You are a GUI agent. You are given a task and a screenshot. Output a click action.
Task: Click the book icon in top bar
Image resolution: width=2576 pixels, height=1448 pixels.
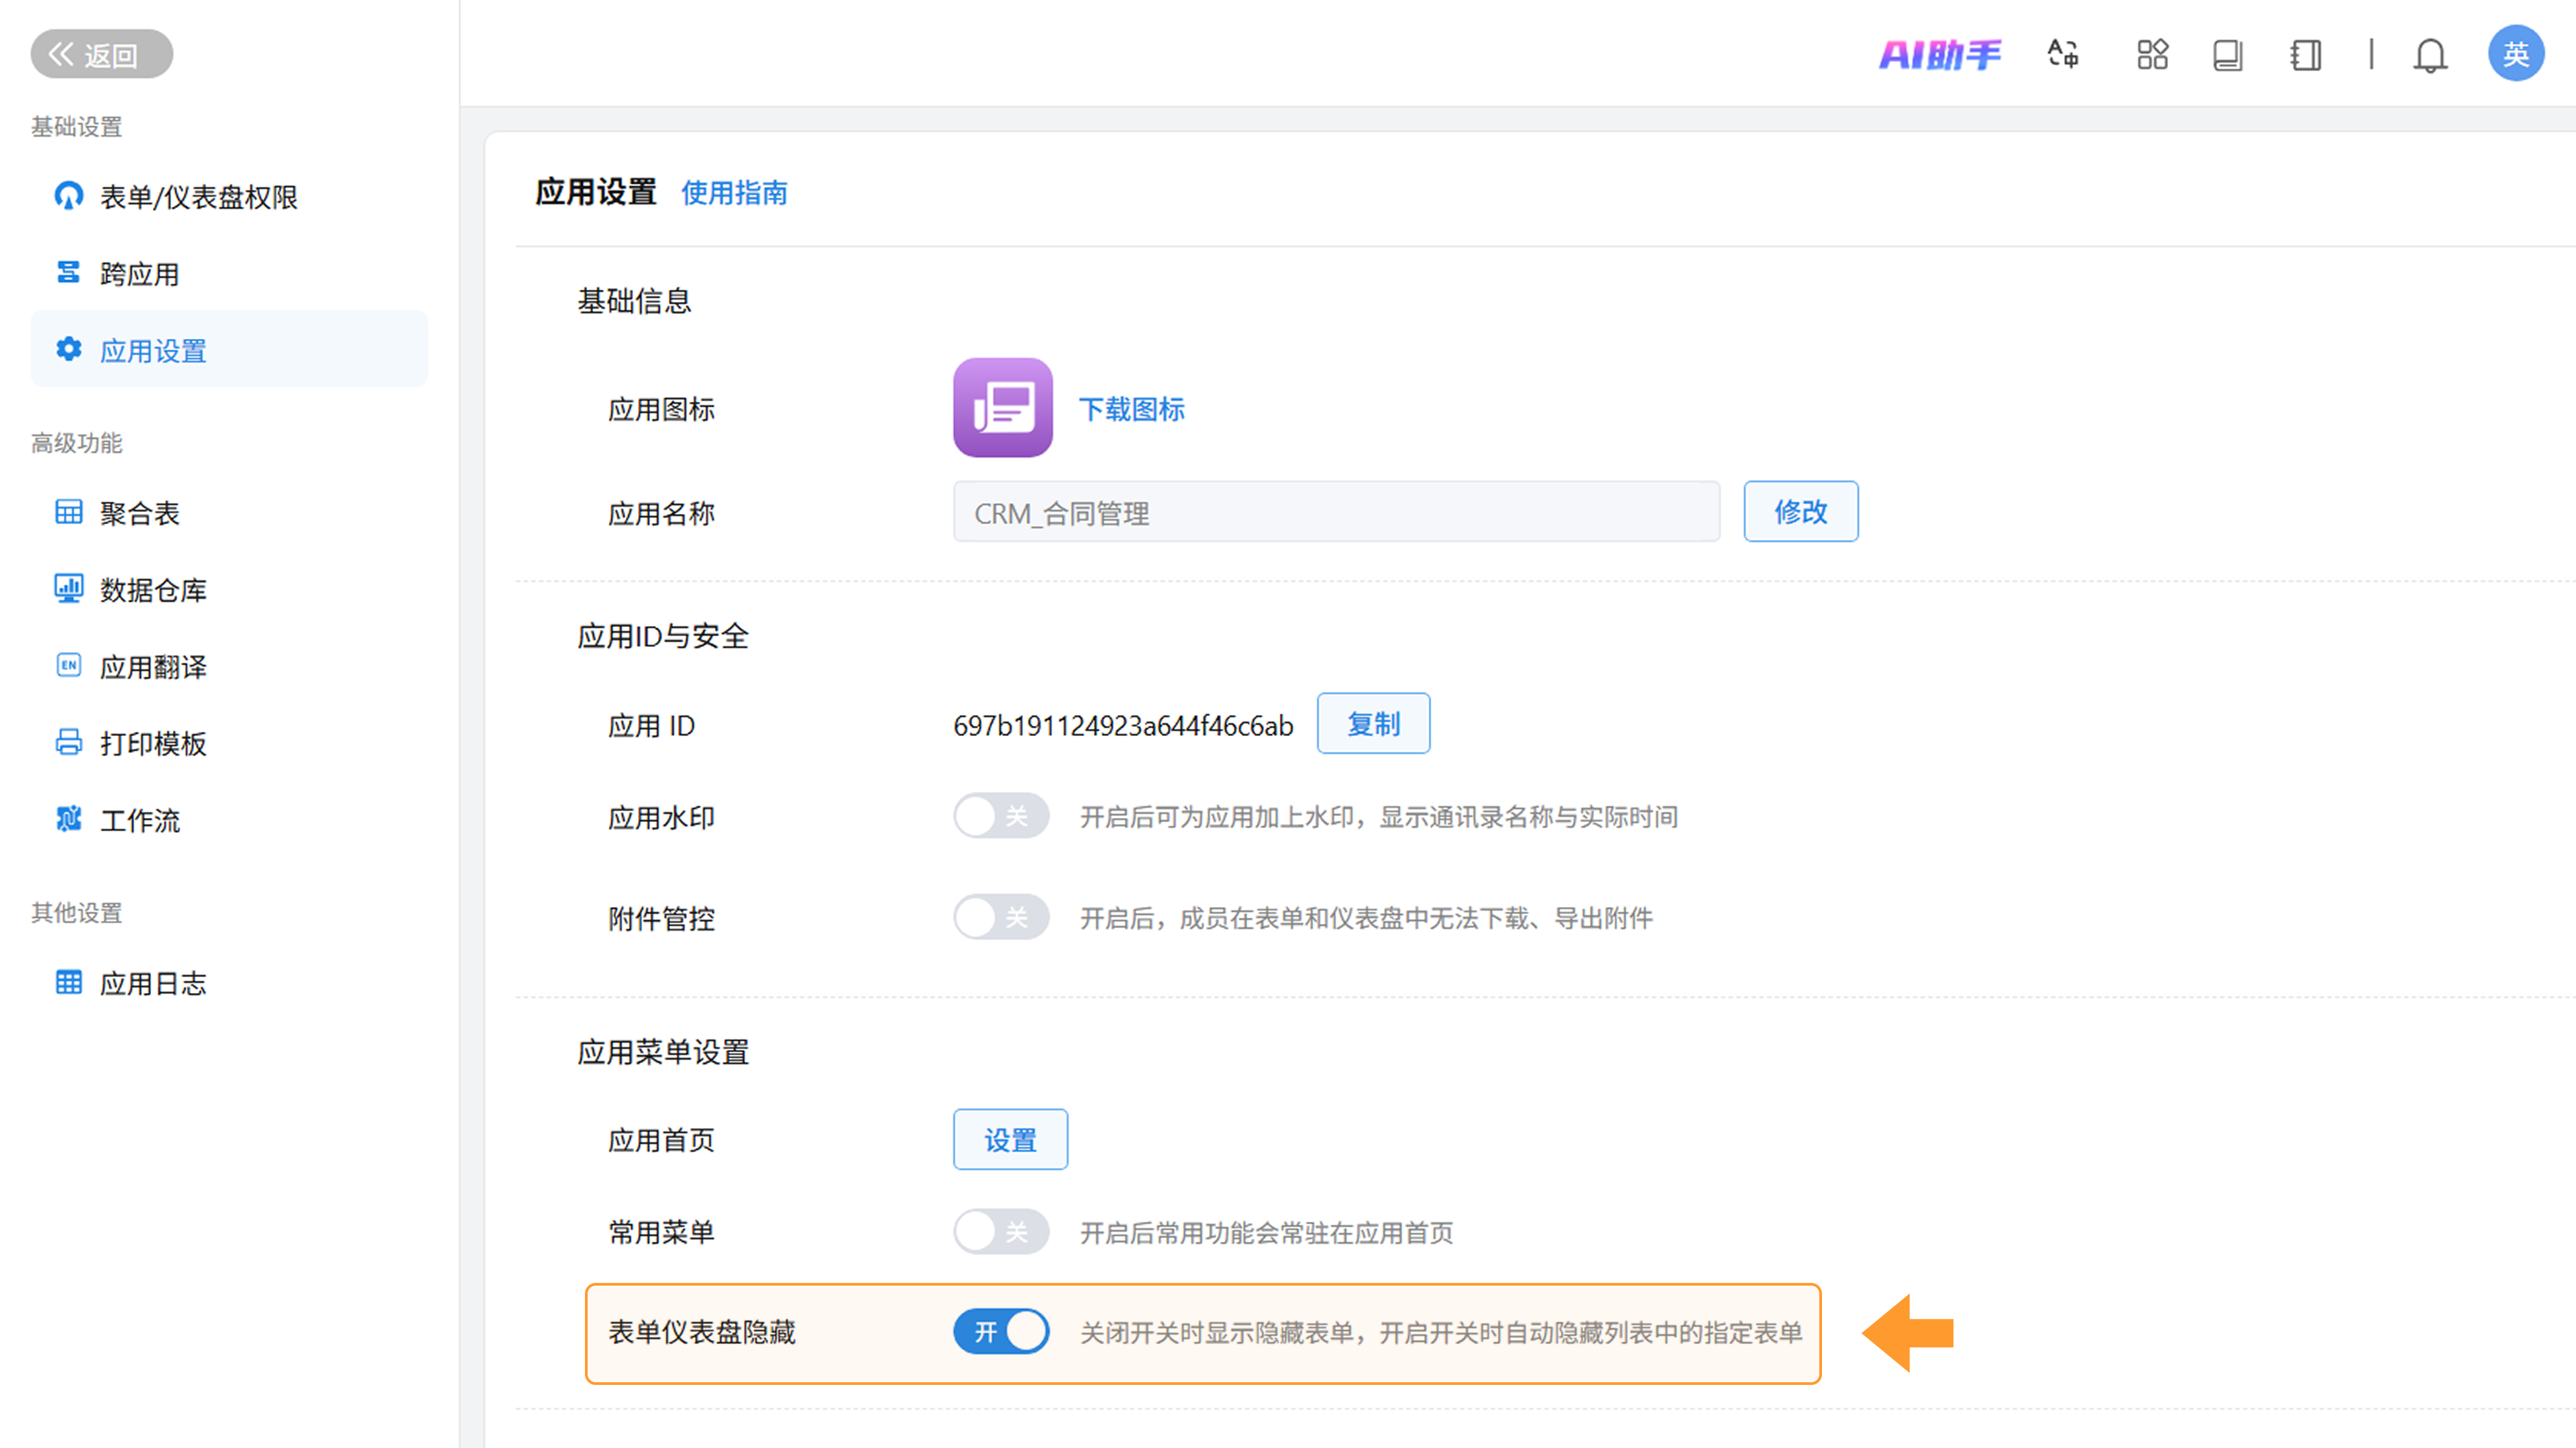pos(2227,54)
